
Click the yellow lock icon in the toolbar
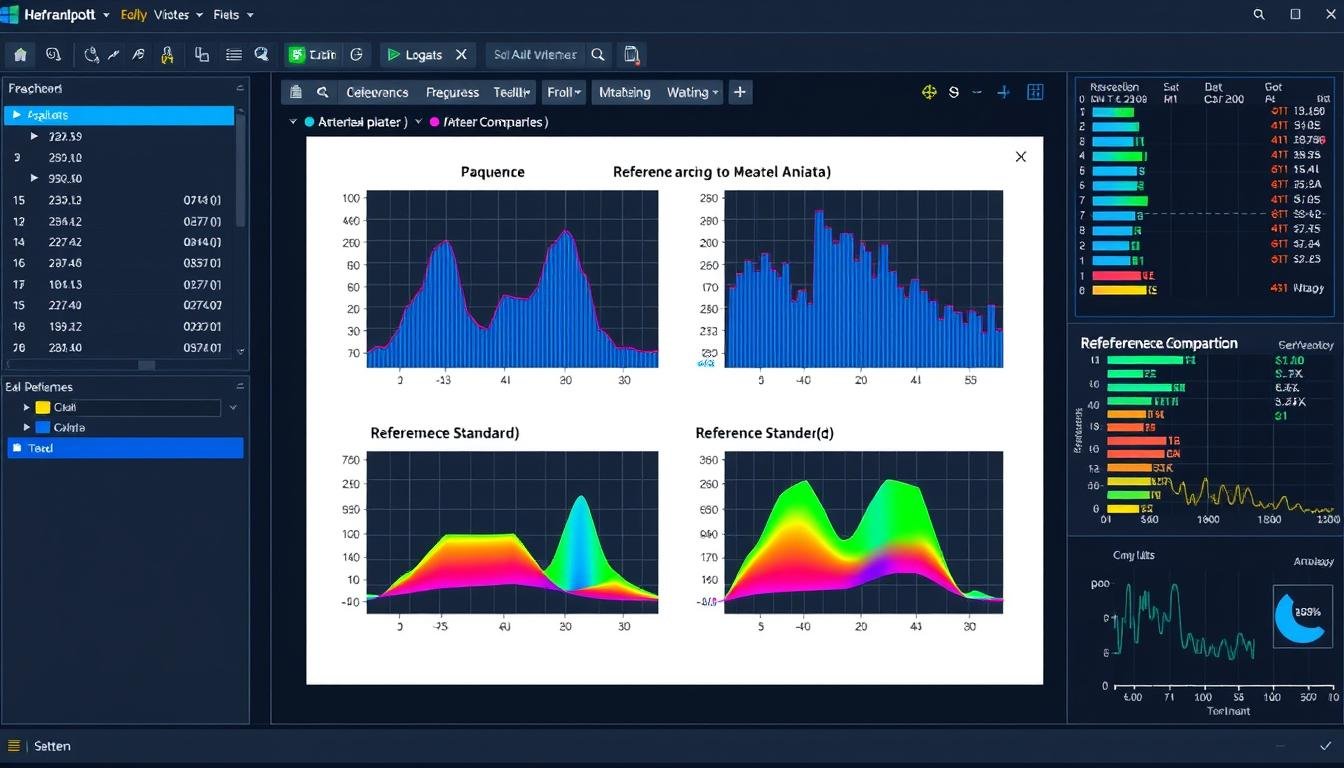pyautogui.click(x=167, y=55)
